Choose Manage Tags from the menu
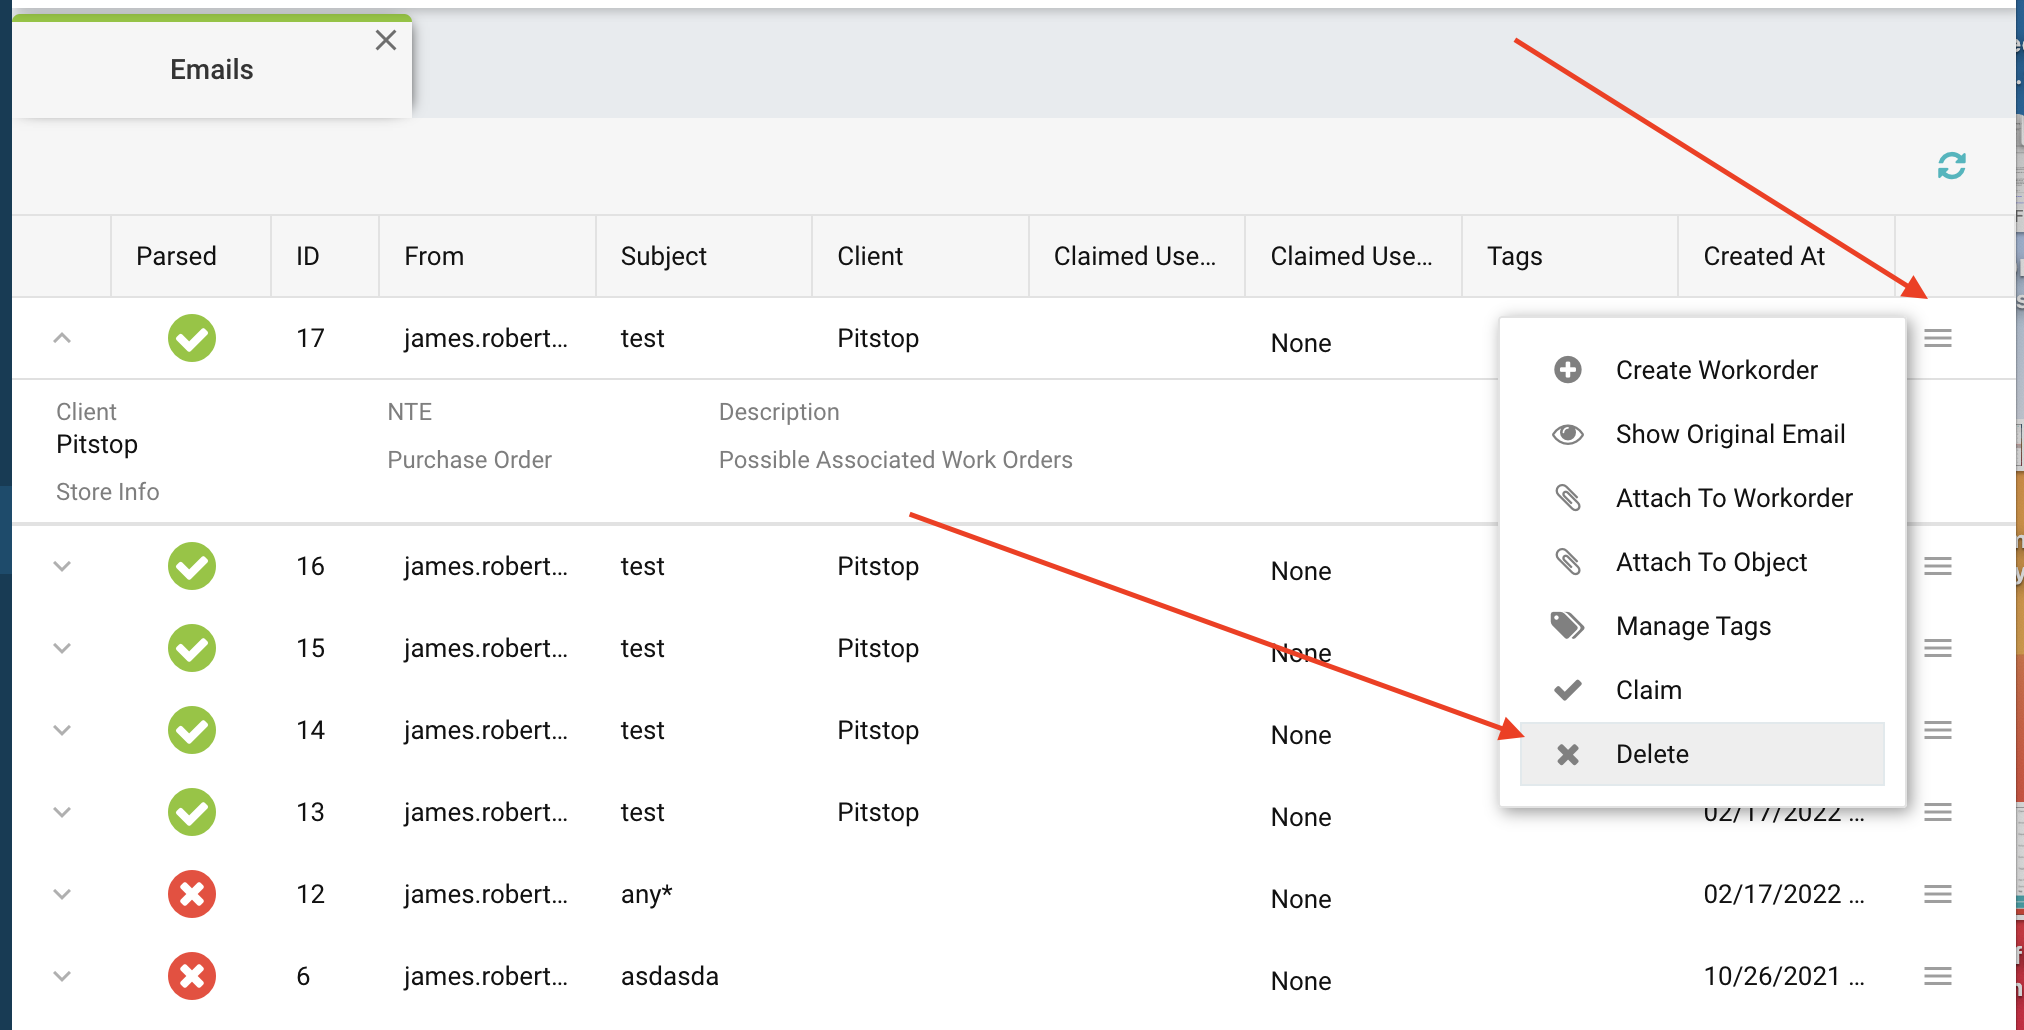2024x1030 pixels. (x=1693, y=626)
